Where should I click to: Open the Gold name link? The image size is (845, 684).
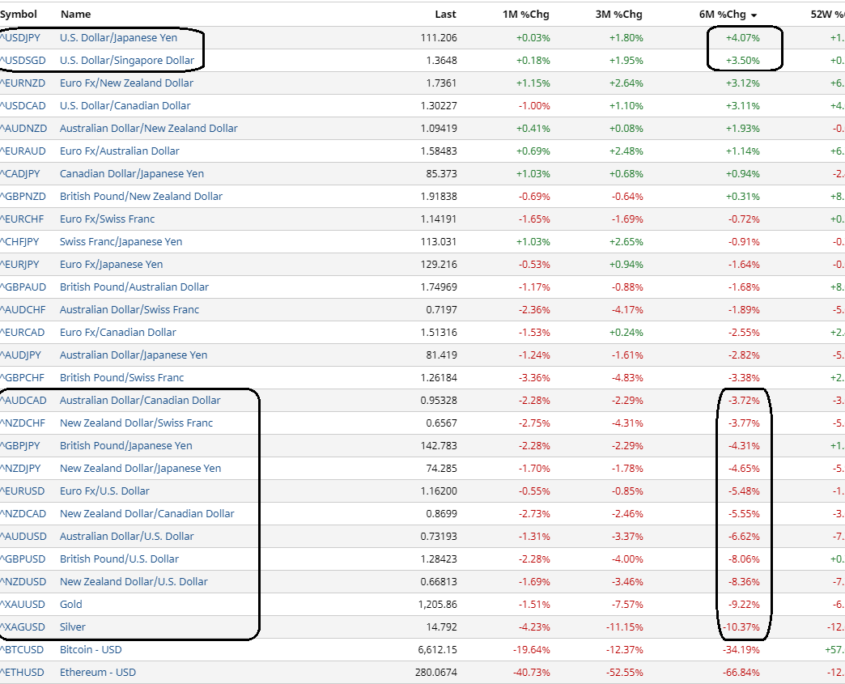pyautogui.click(x=71, y=604)
